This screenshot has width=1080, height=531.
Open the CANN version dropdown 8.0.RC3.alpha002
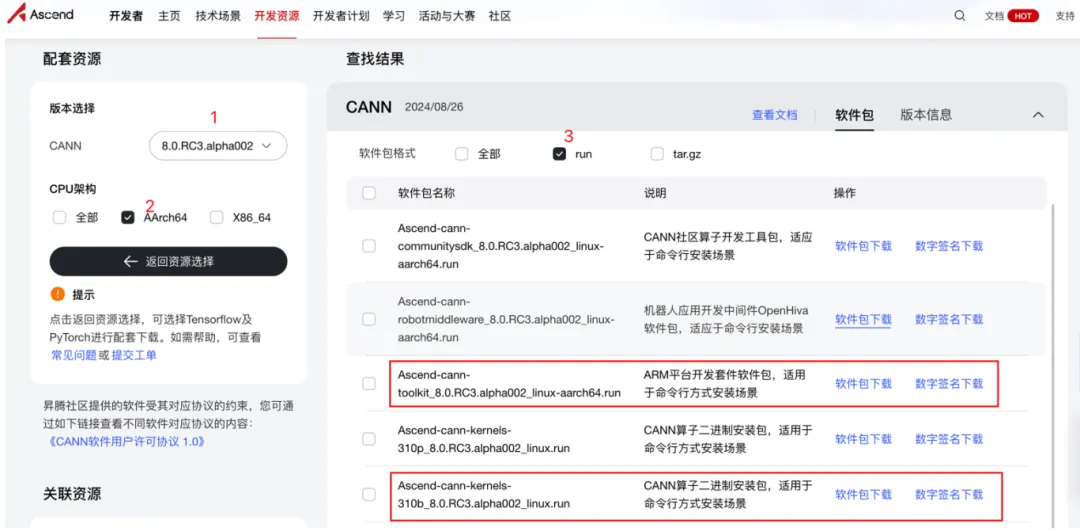click(x=217, y=146)
